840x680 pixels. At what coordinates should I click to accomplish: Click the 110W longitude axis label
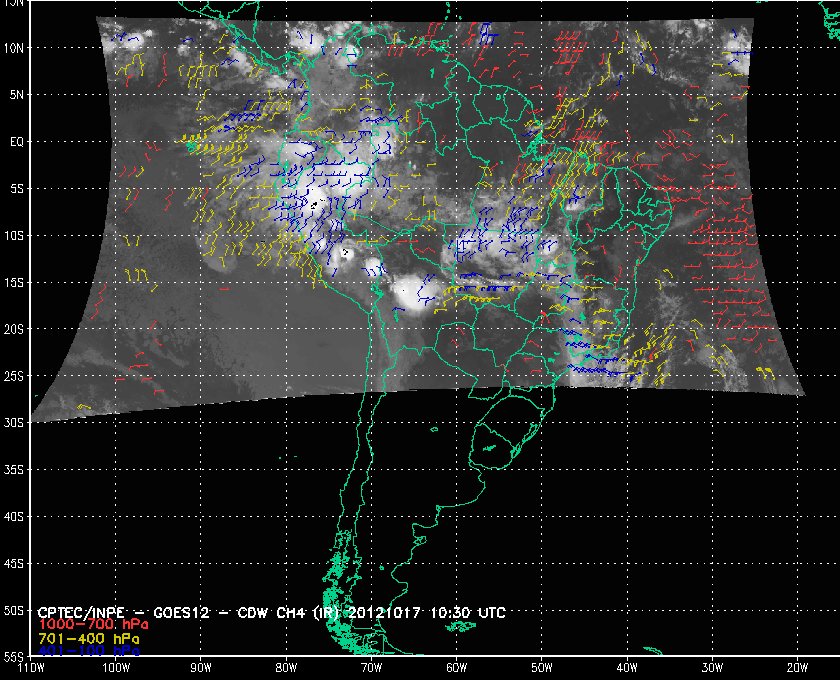[x=31, y=667]
